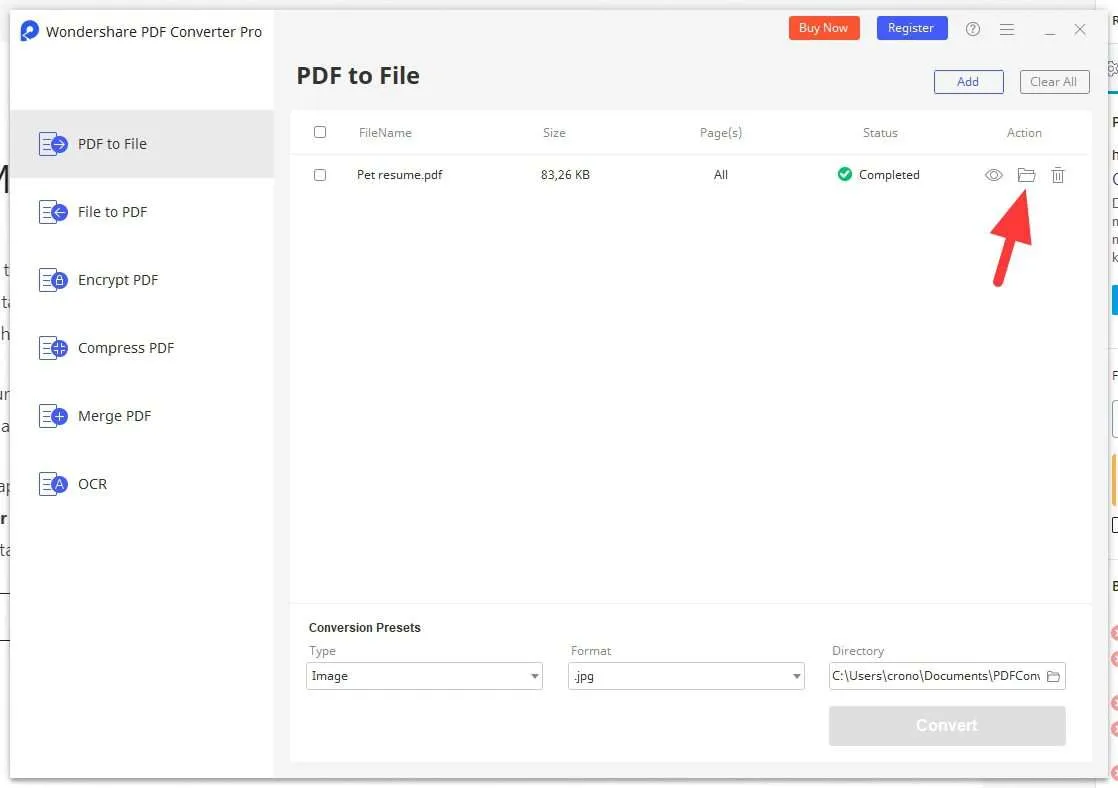Click the File to PDF sidebar icon

coord(53,212)
